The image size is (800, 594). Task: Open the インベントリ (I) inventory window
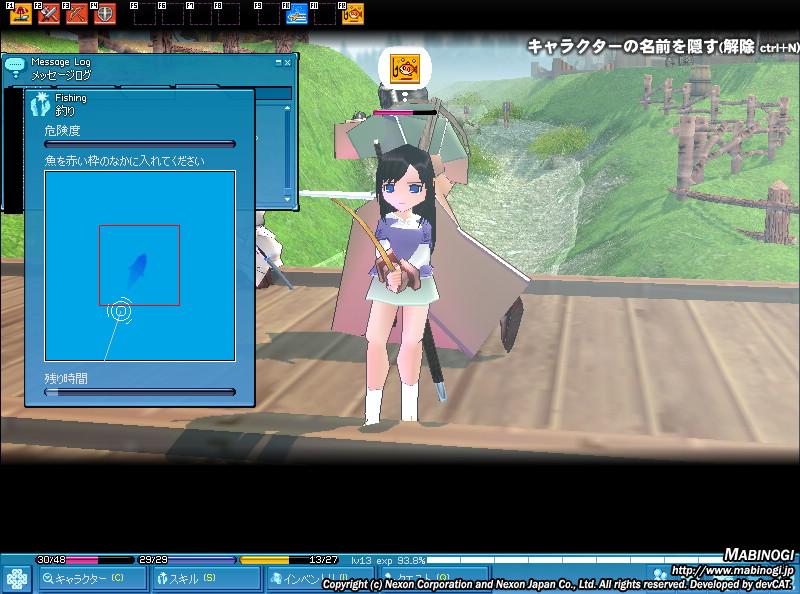320,579
